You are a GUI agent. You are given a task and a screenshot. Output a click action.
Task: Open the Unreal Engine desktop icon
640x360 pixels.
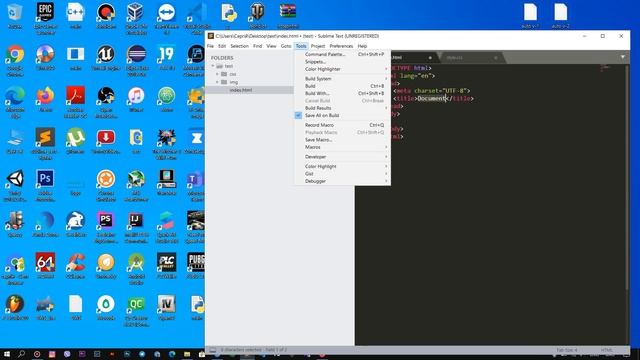106,58
